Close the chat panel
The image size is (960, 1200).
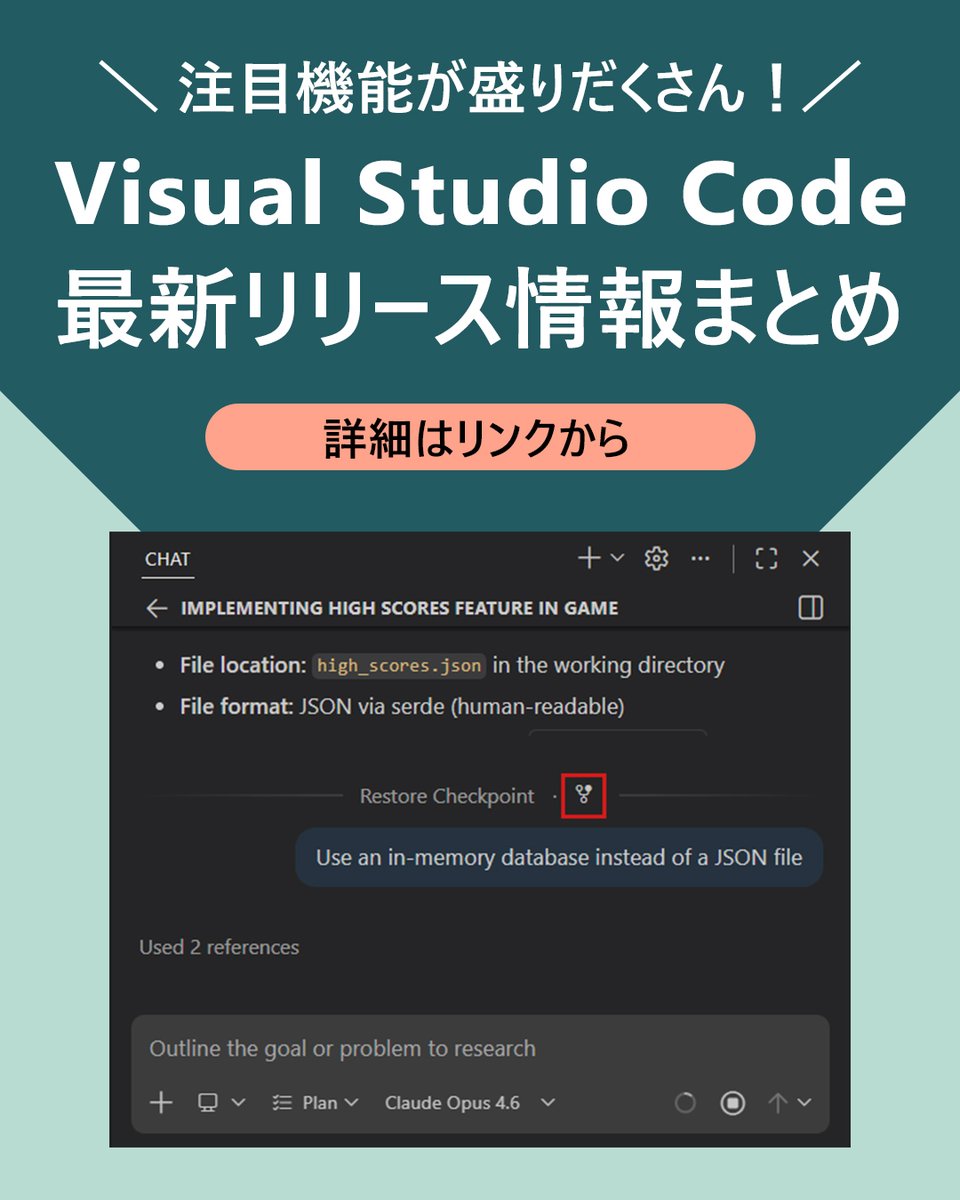point(811,559)
